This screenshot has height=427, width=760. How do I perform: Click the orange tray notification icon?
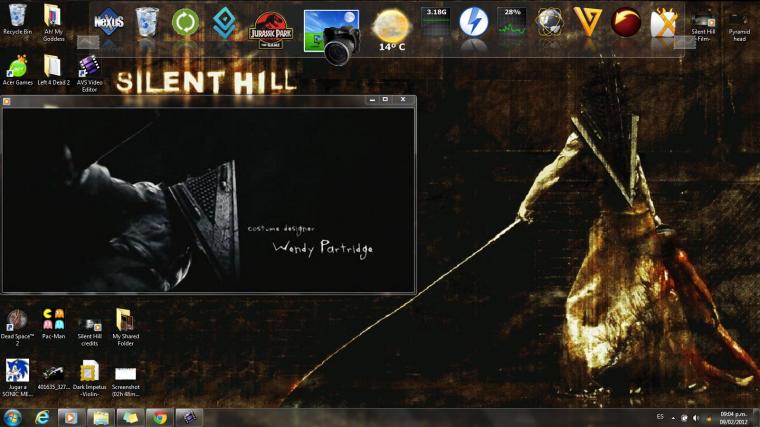click(709, 418)
